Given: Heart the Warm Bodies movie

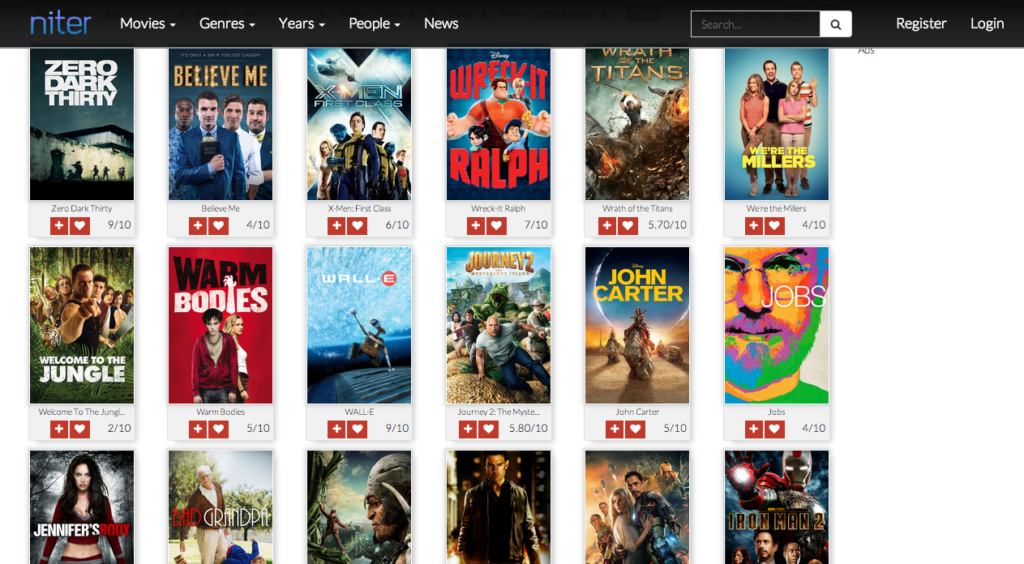Looking at the screenshot, I should (x=218, y=430).
